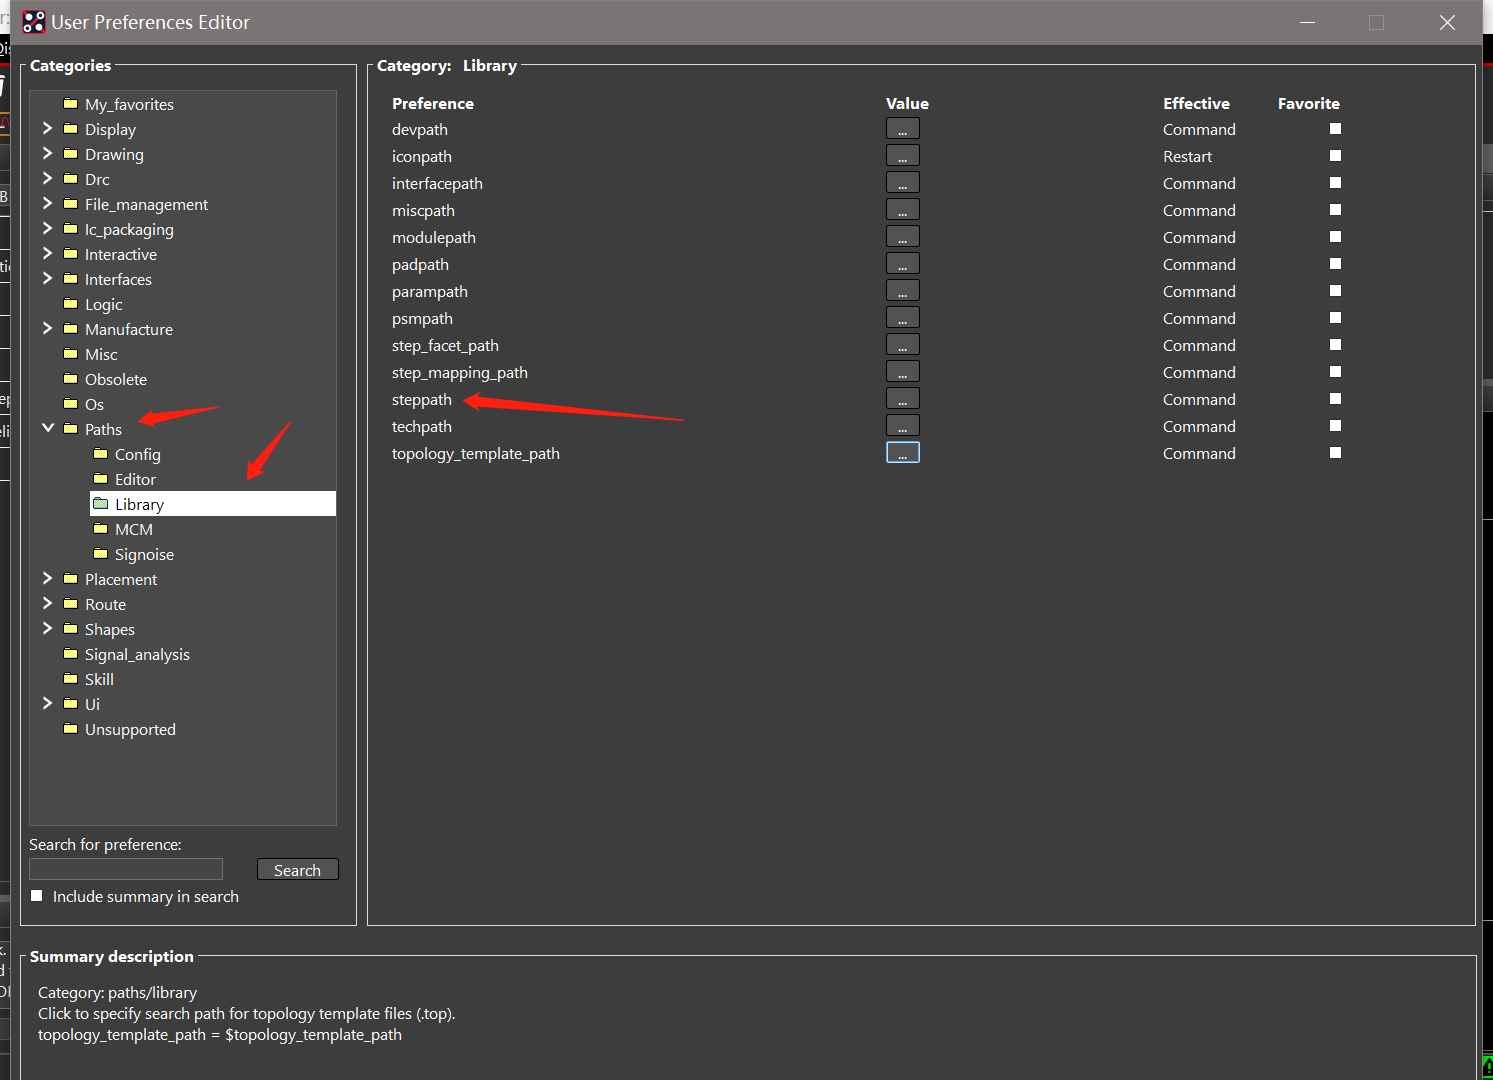Mark miscpath as a favorite
This screenshot has width=1493, height=1080.
1335,210
